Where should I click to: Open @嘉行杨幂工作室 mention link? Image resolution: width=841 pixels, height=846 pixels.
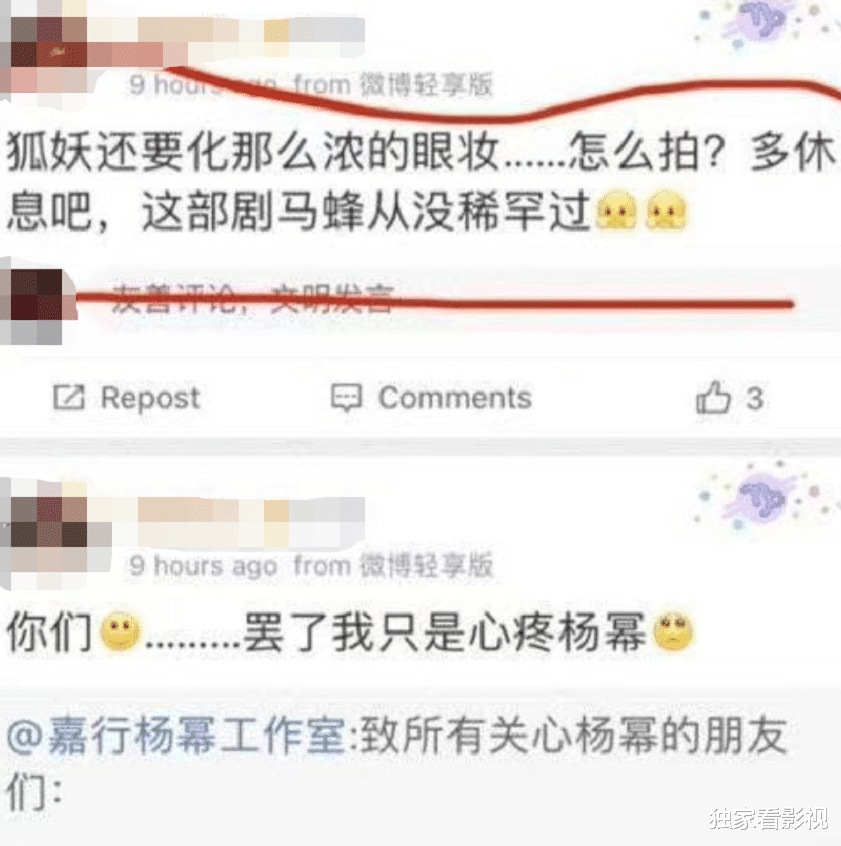pos(176,734)
